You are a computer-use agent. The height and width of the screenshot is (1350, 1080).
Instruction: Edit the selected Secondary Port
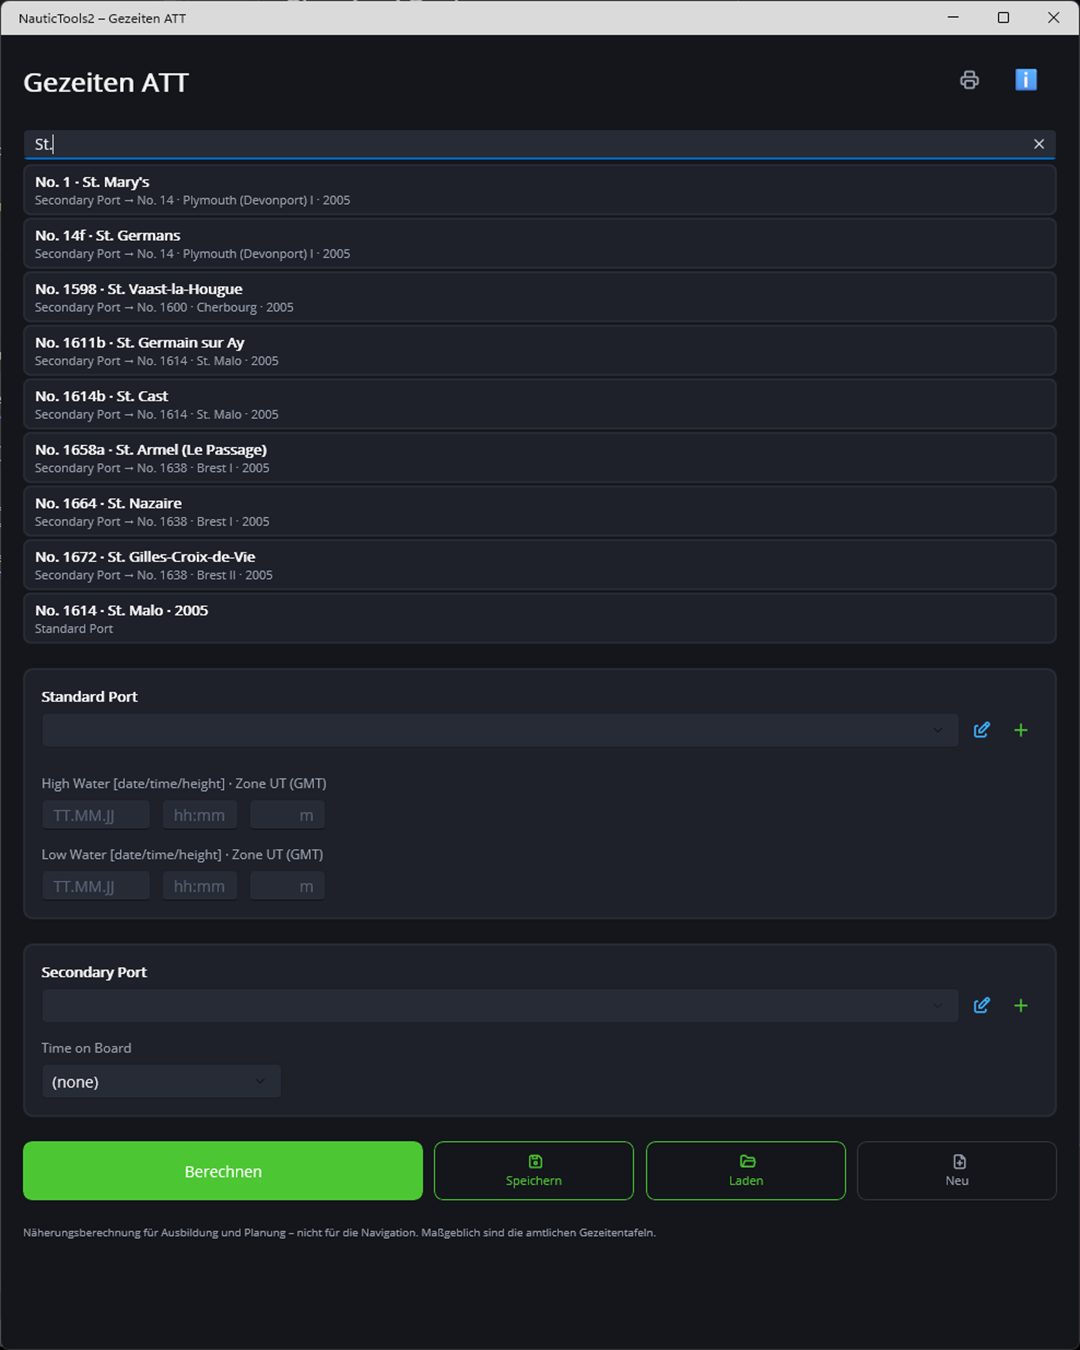pos(982,1005)
